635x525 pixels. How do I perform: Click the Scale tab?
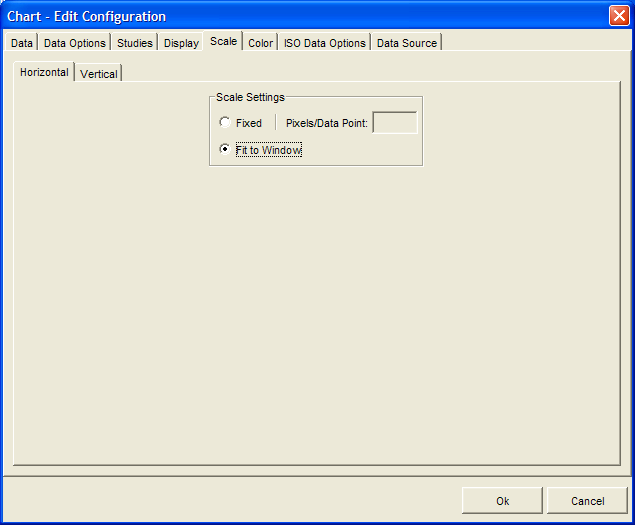pyautogui.click(x=223, y=41)
